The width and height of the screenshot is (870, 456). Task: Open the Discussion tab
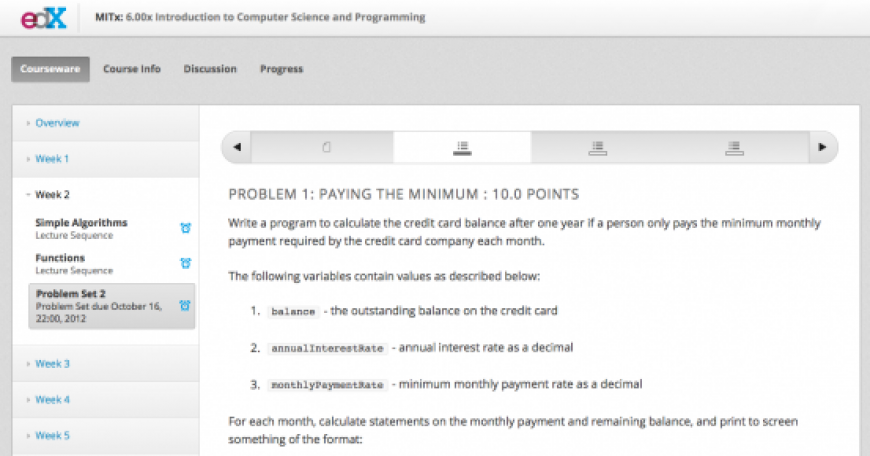tap(210, 69)
